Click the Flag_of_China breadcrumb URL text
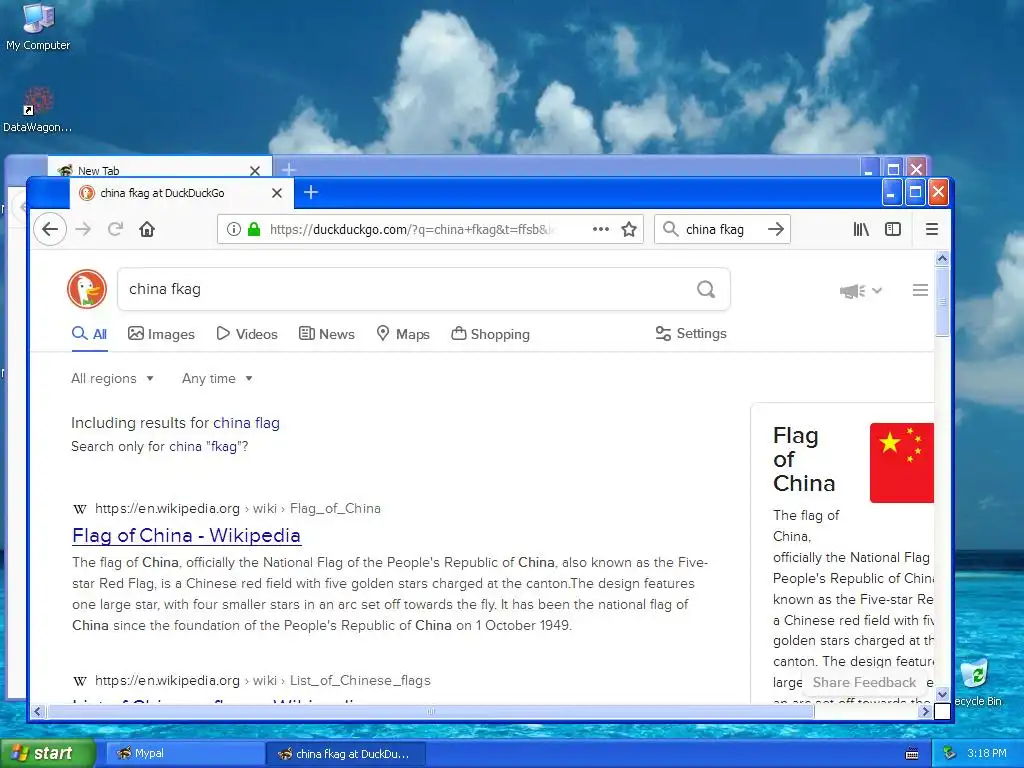Image resolution: width=1024 pixels, height=768 pixels. click(x=335, y=508)
